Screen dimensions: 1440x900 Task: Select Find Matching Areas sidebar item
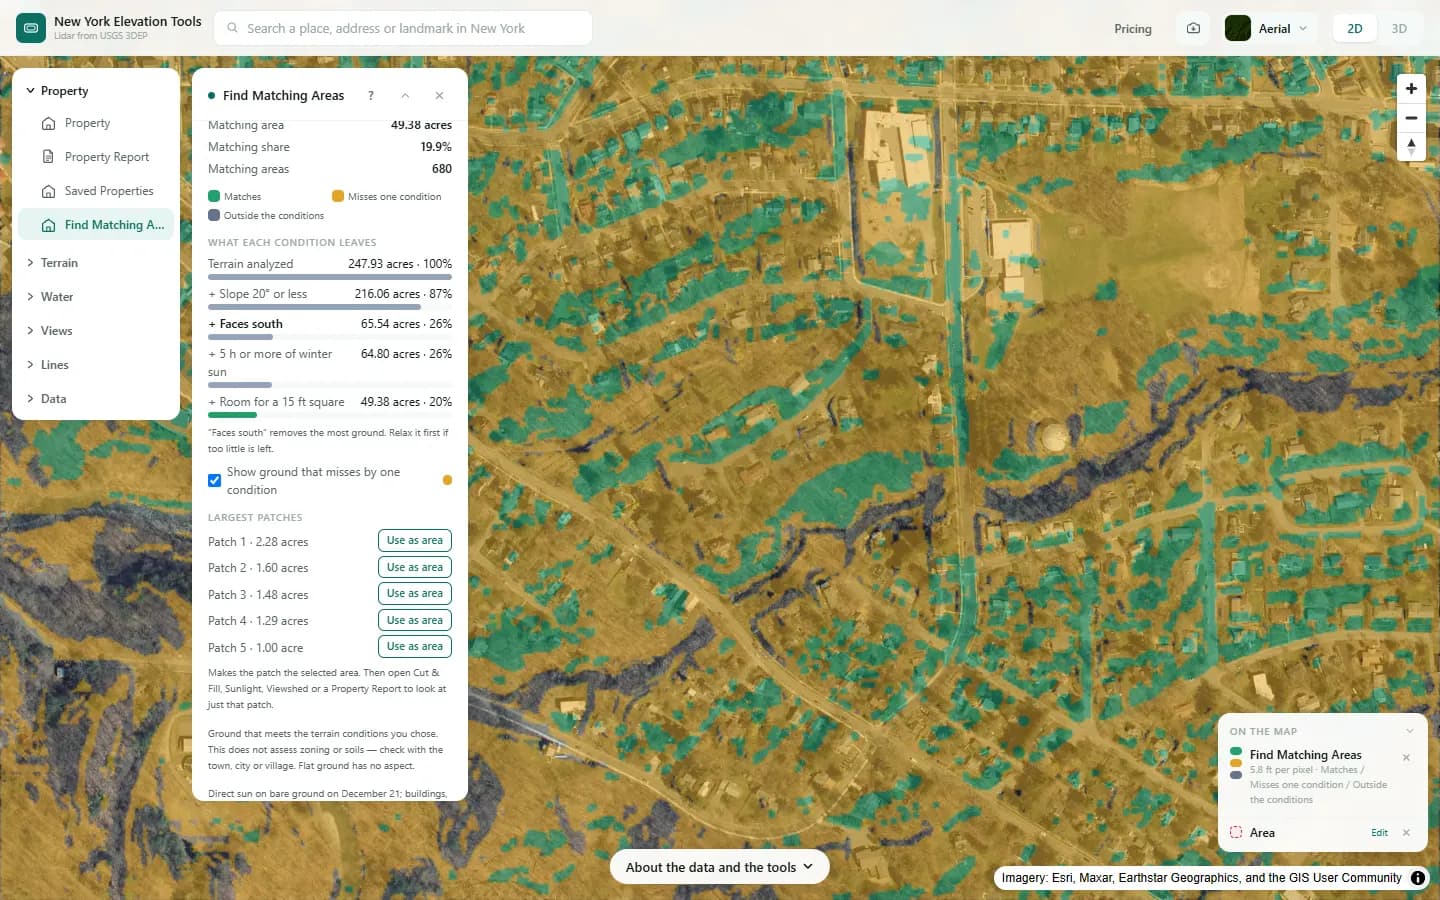pos(96,225)
